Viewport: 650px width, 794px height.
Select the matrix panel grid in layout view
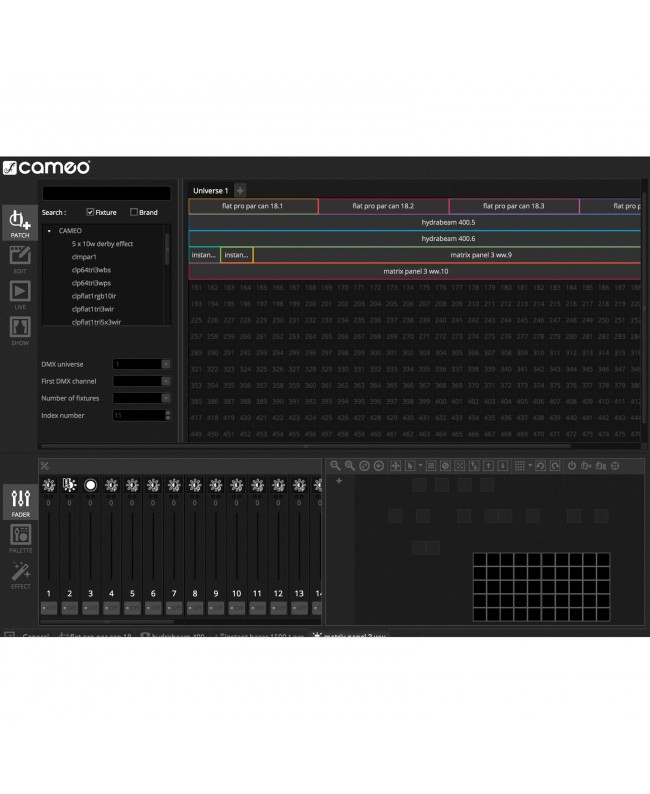click(541, 586)
